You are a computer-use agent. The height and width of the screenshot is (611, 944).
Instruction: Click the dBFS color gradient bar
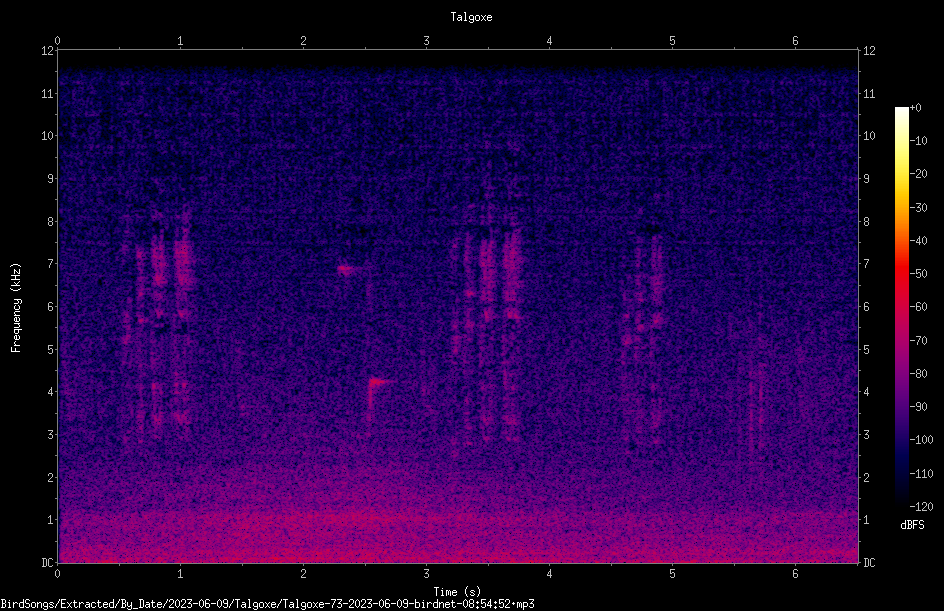click(x=901, y=306)
